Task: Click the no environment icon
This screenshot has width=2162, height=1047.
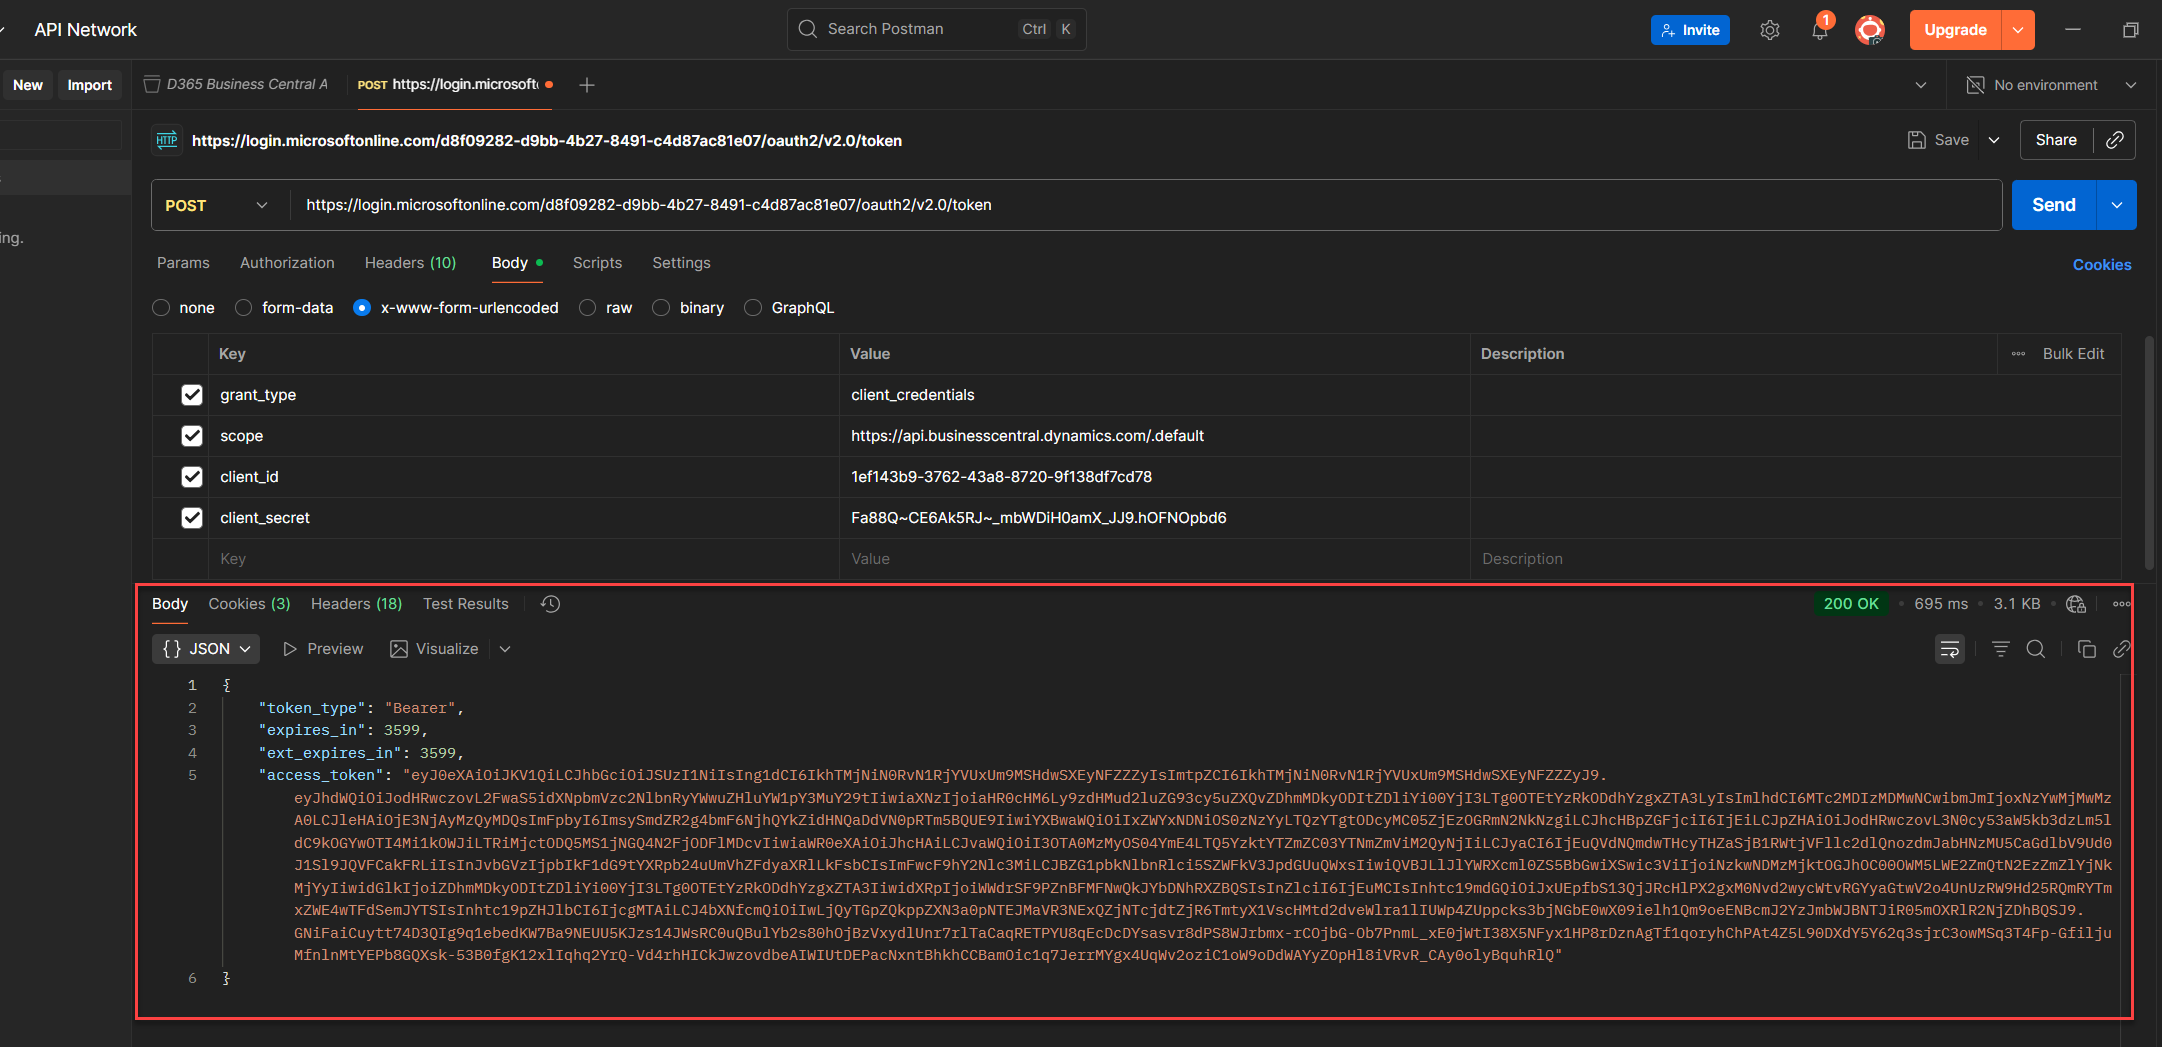Action: coord(1975,85)
